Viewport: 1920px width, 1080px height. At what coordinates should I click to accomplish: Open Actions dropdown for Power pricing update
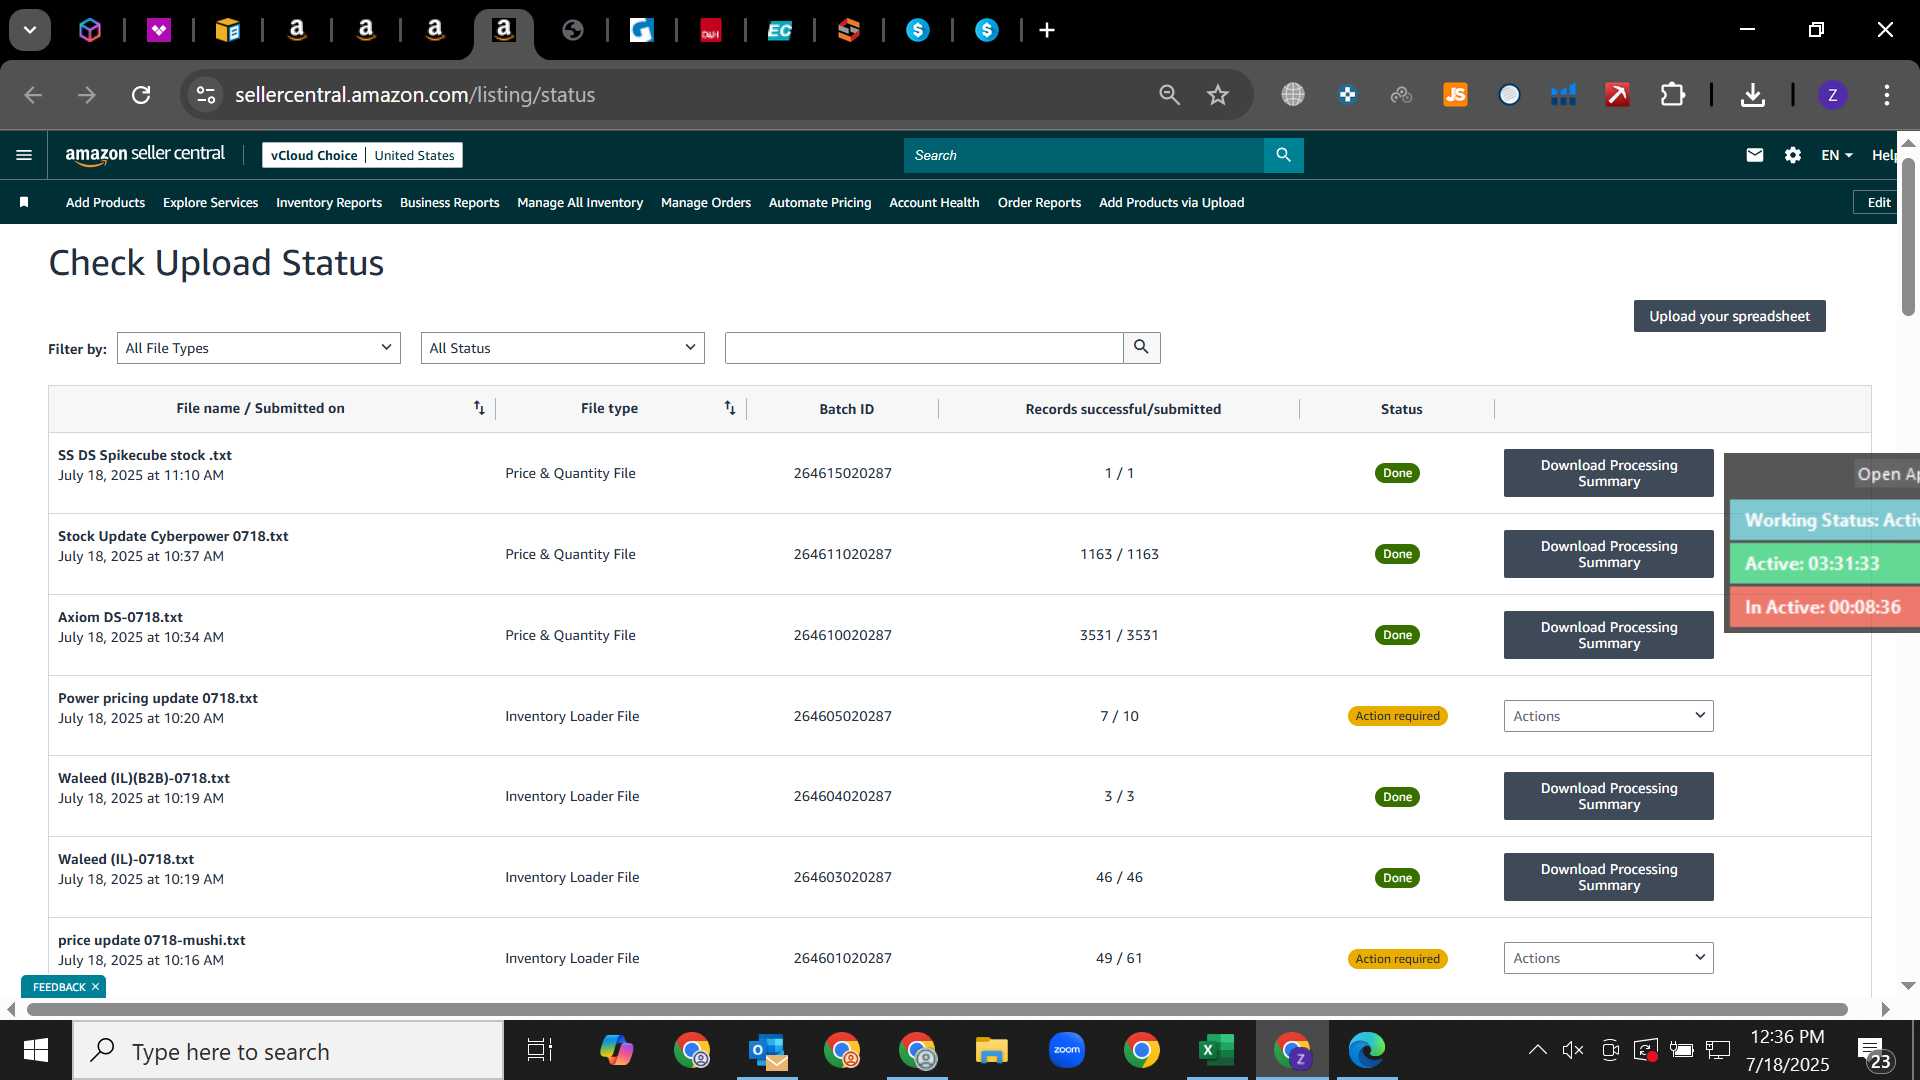click(x=1608, y=716)
